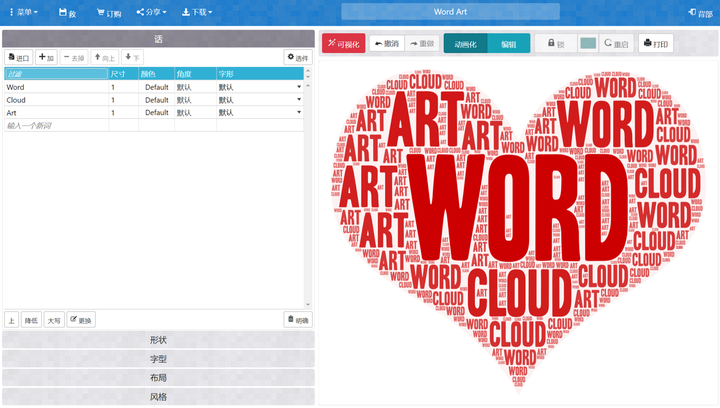
Task: Click the red Visualize (可视化) button
Action: tap(343, 44)
